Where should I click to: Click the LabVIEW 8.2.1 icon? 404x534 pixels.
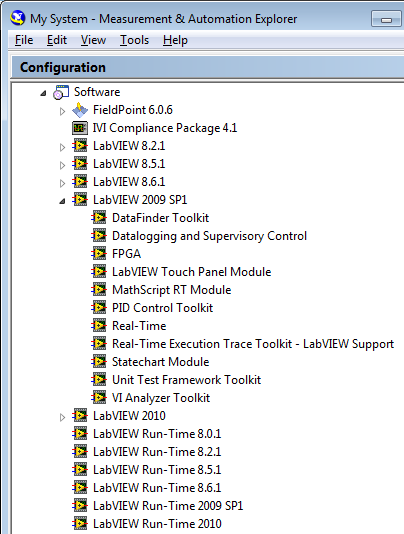coord(80,146)
